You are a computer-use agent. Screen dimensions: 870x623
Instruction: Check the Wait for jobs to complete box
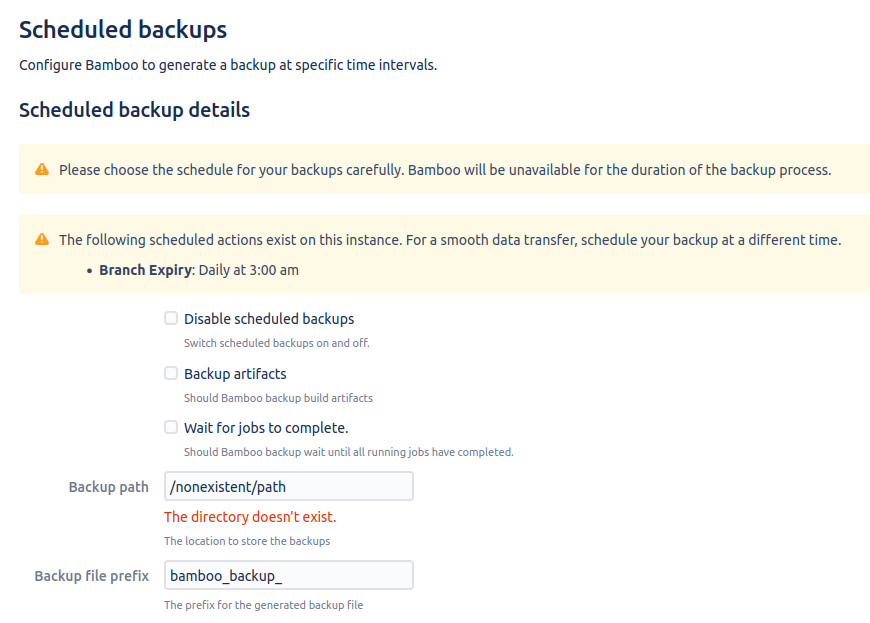[171, 427]
